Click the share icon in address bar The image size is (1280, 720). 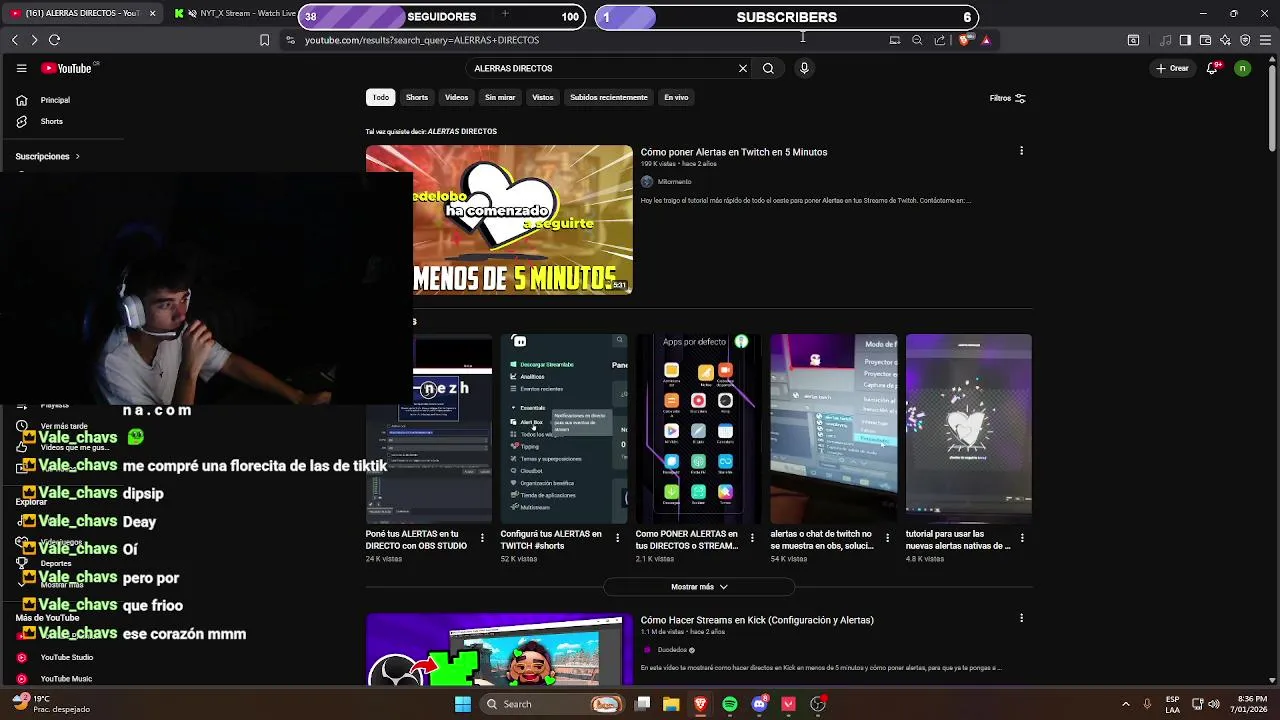point(940,40)
